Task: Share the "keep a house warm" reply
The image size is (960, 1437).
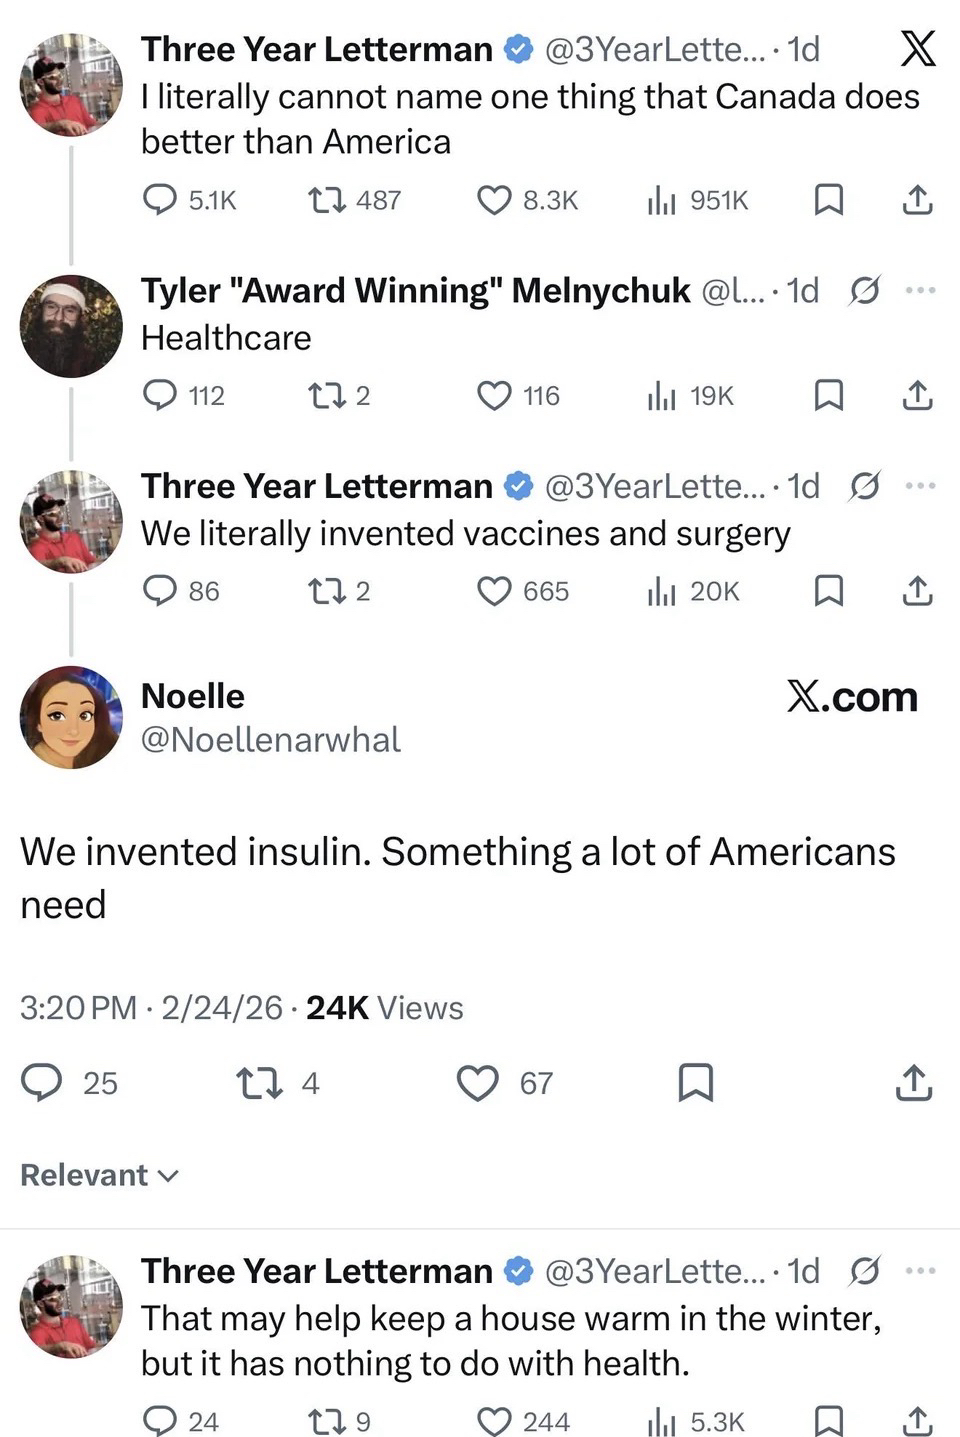Action: pos(917,1421)
